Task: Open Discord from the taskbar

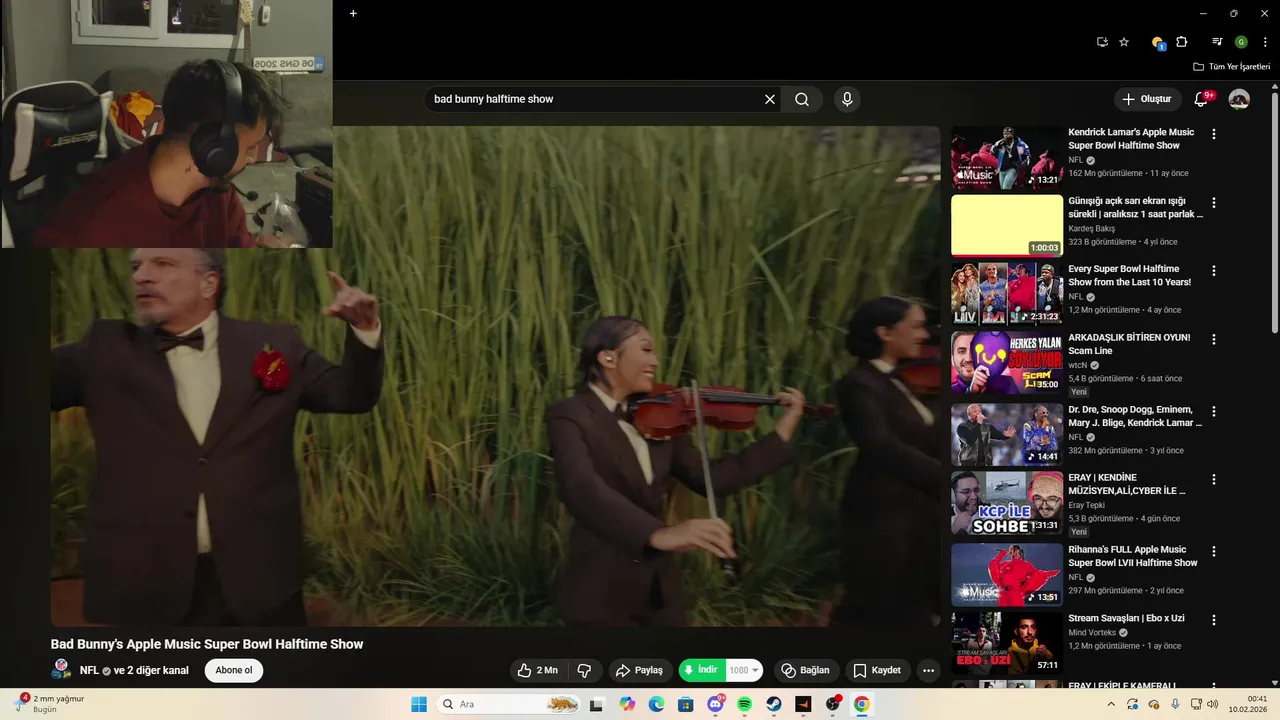Action: [x=716, y=704]
